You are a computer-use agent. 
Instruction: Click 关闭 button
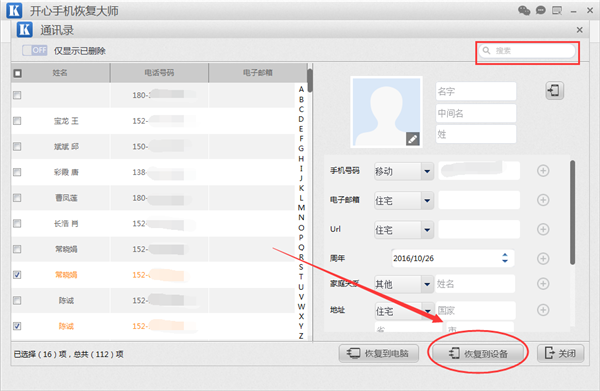pyautogui.click(x=561, y=353)
